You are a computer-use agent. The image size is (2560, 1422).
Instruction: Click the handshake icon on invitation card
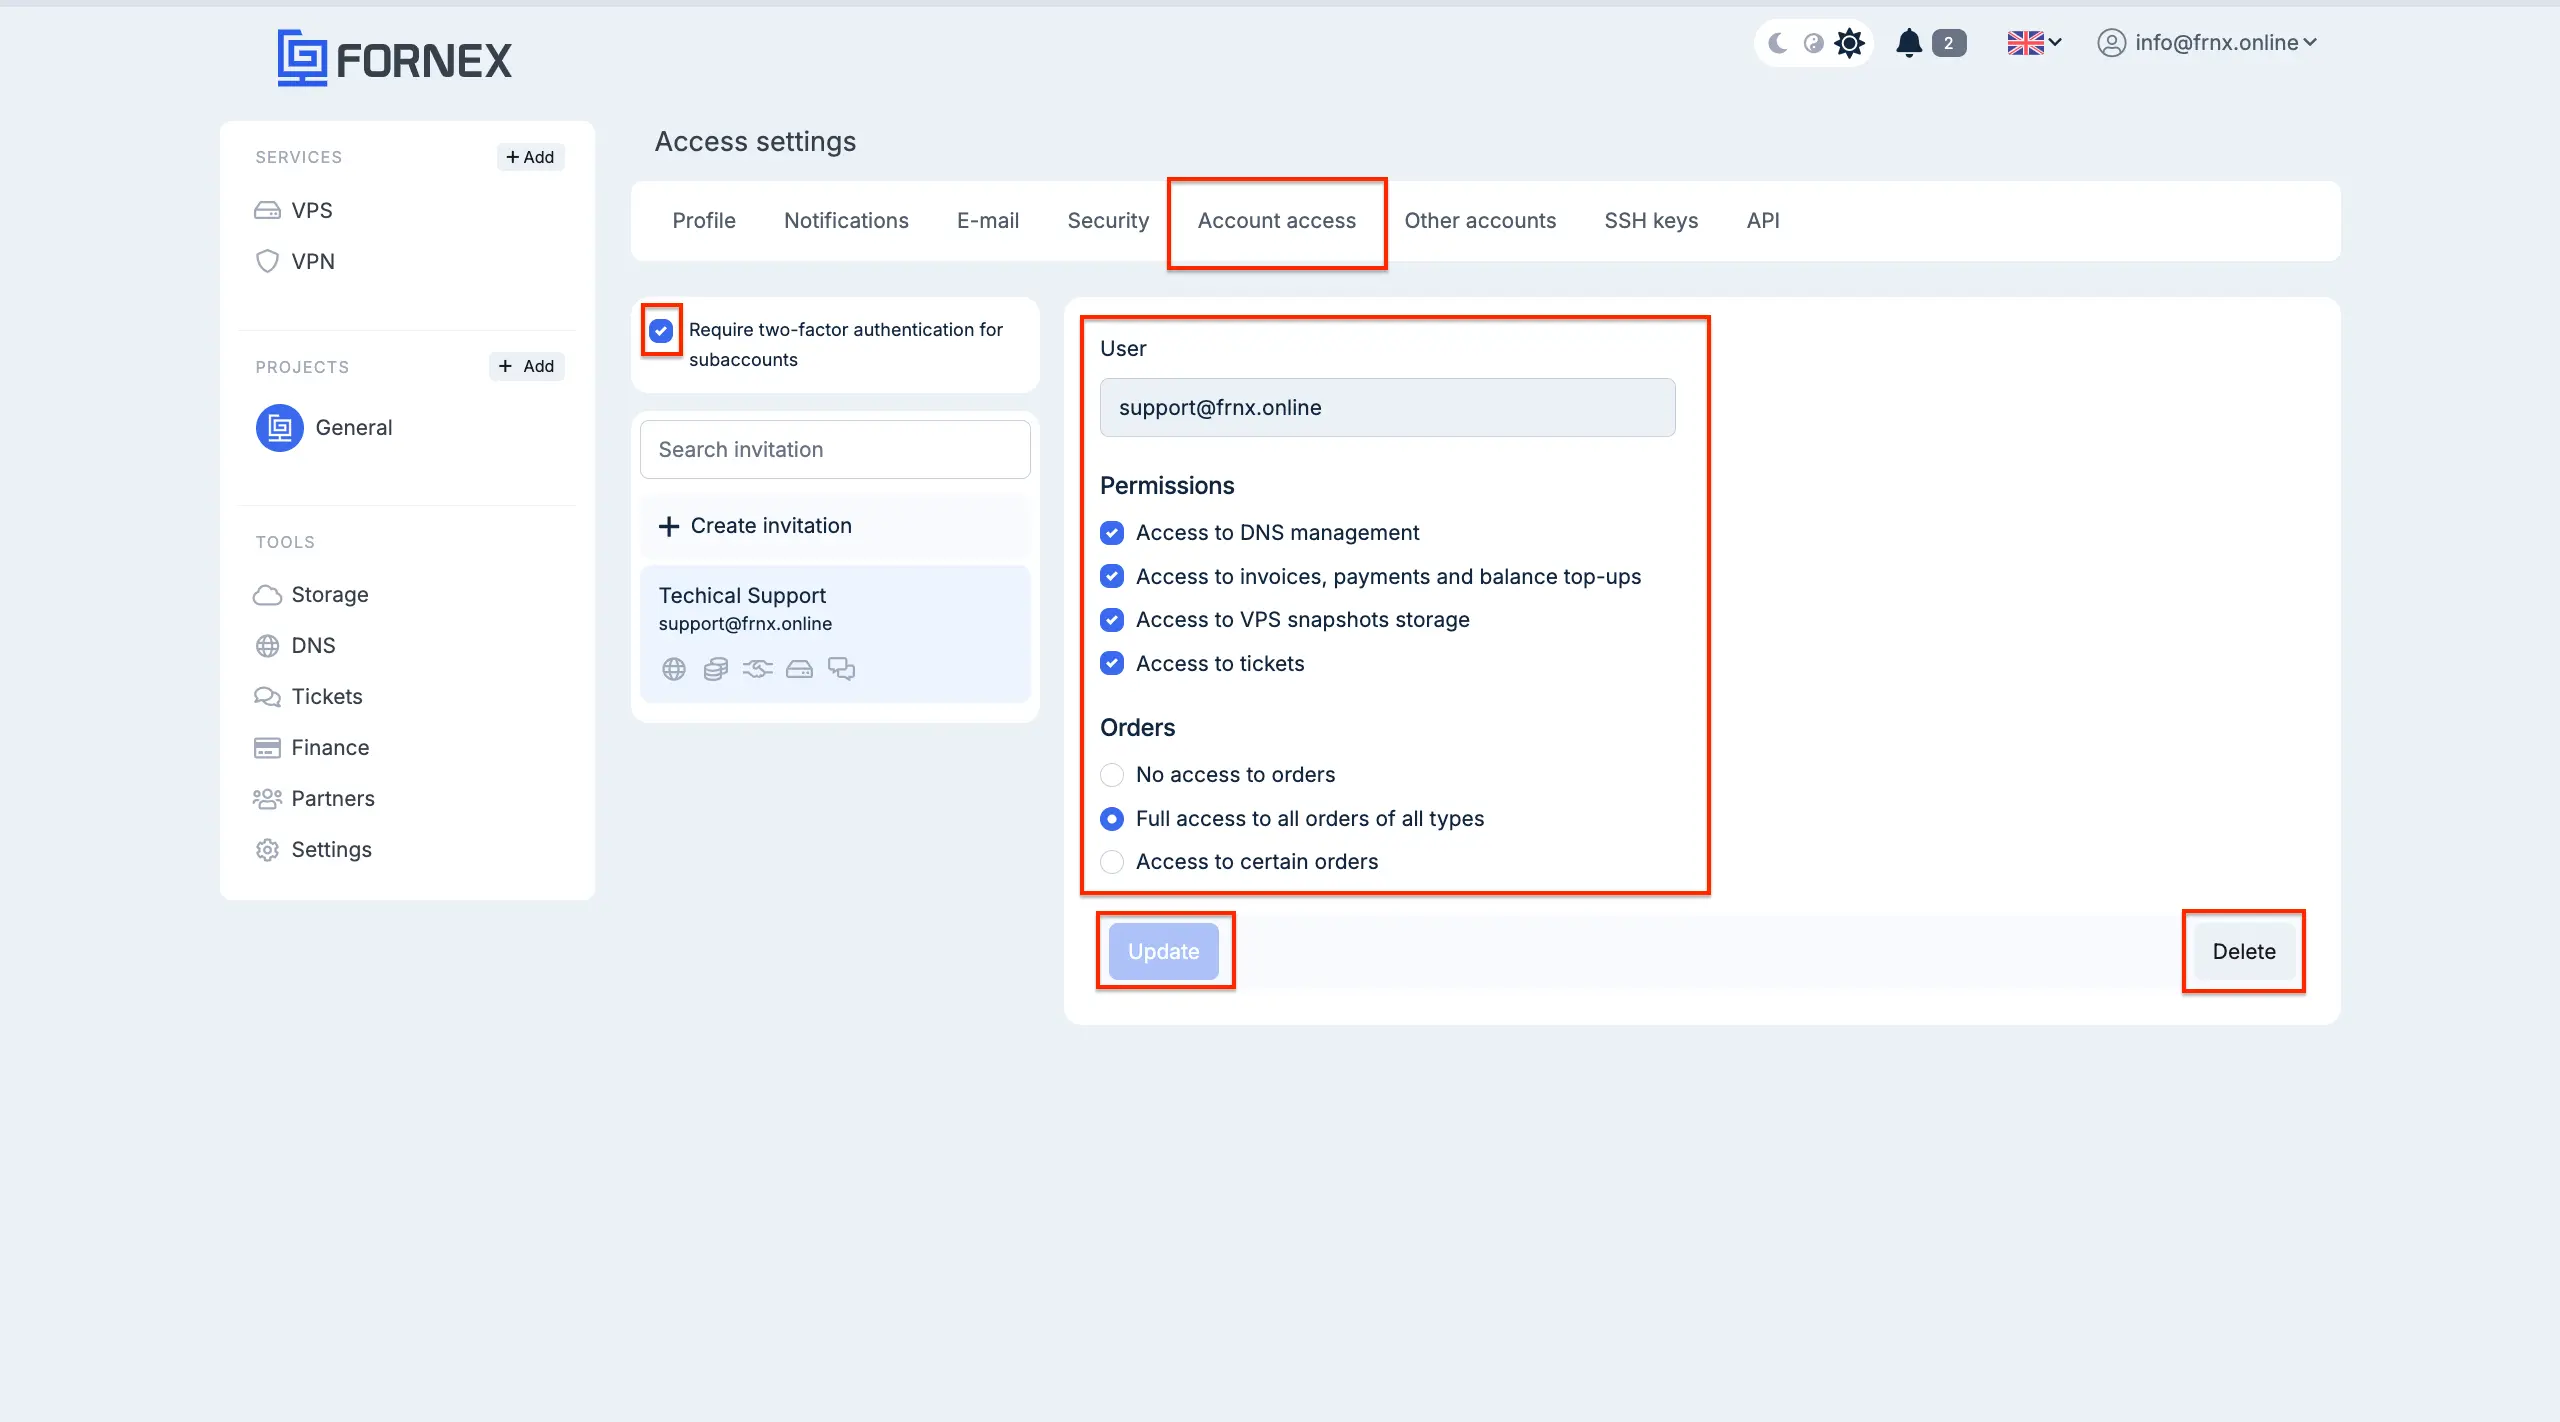tap(758, 669)
